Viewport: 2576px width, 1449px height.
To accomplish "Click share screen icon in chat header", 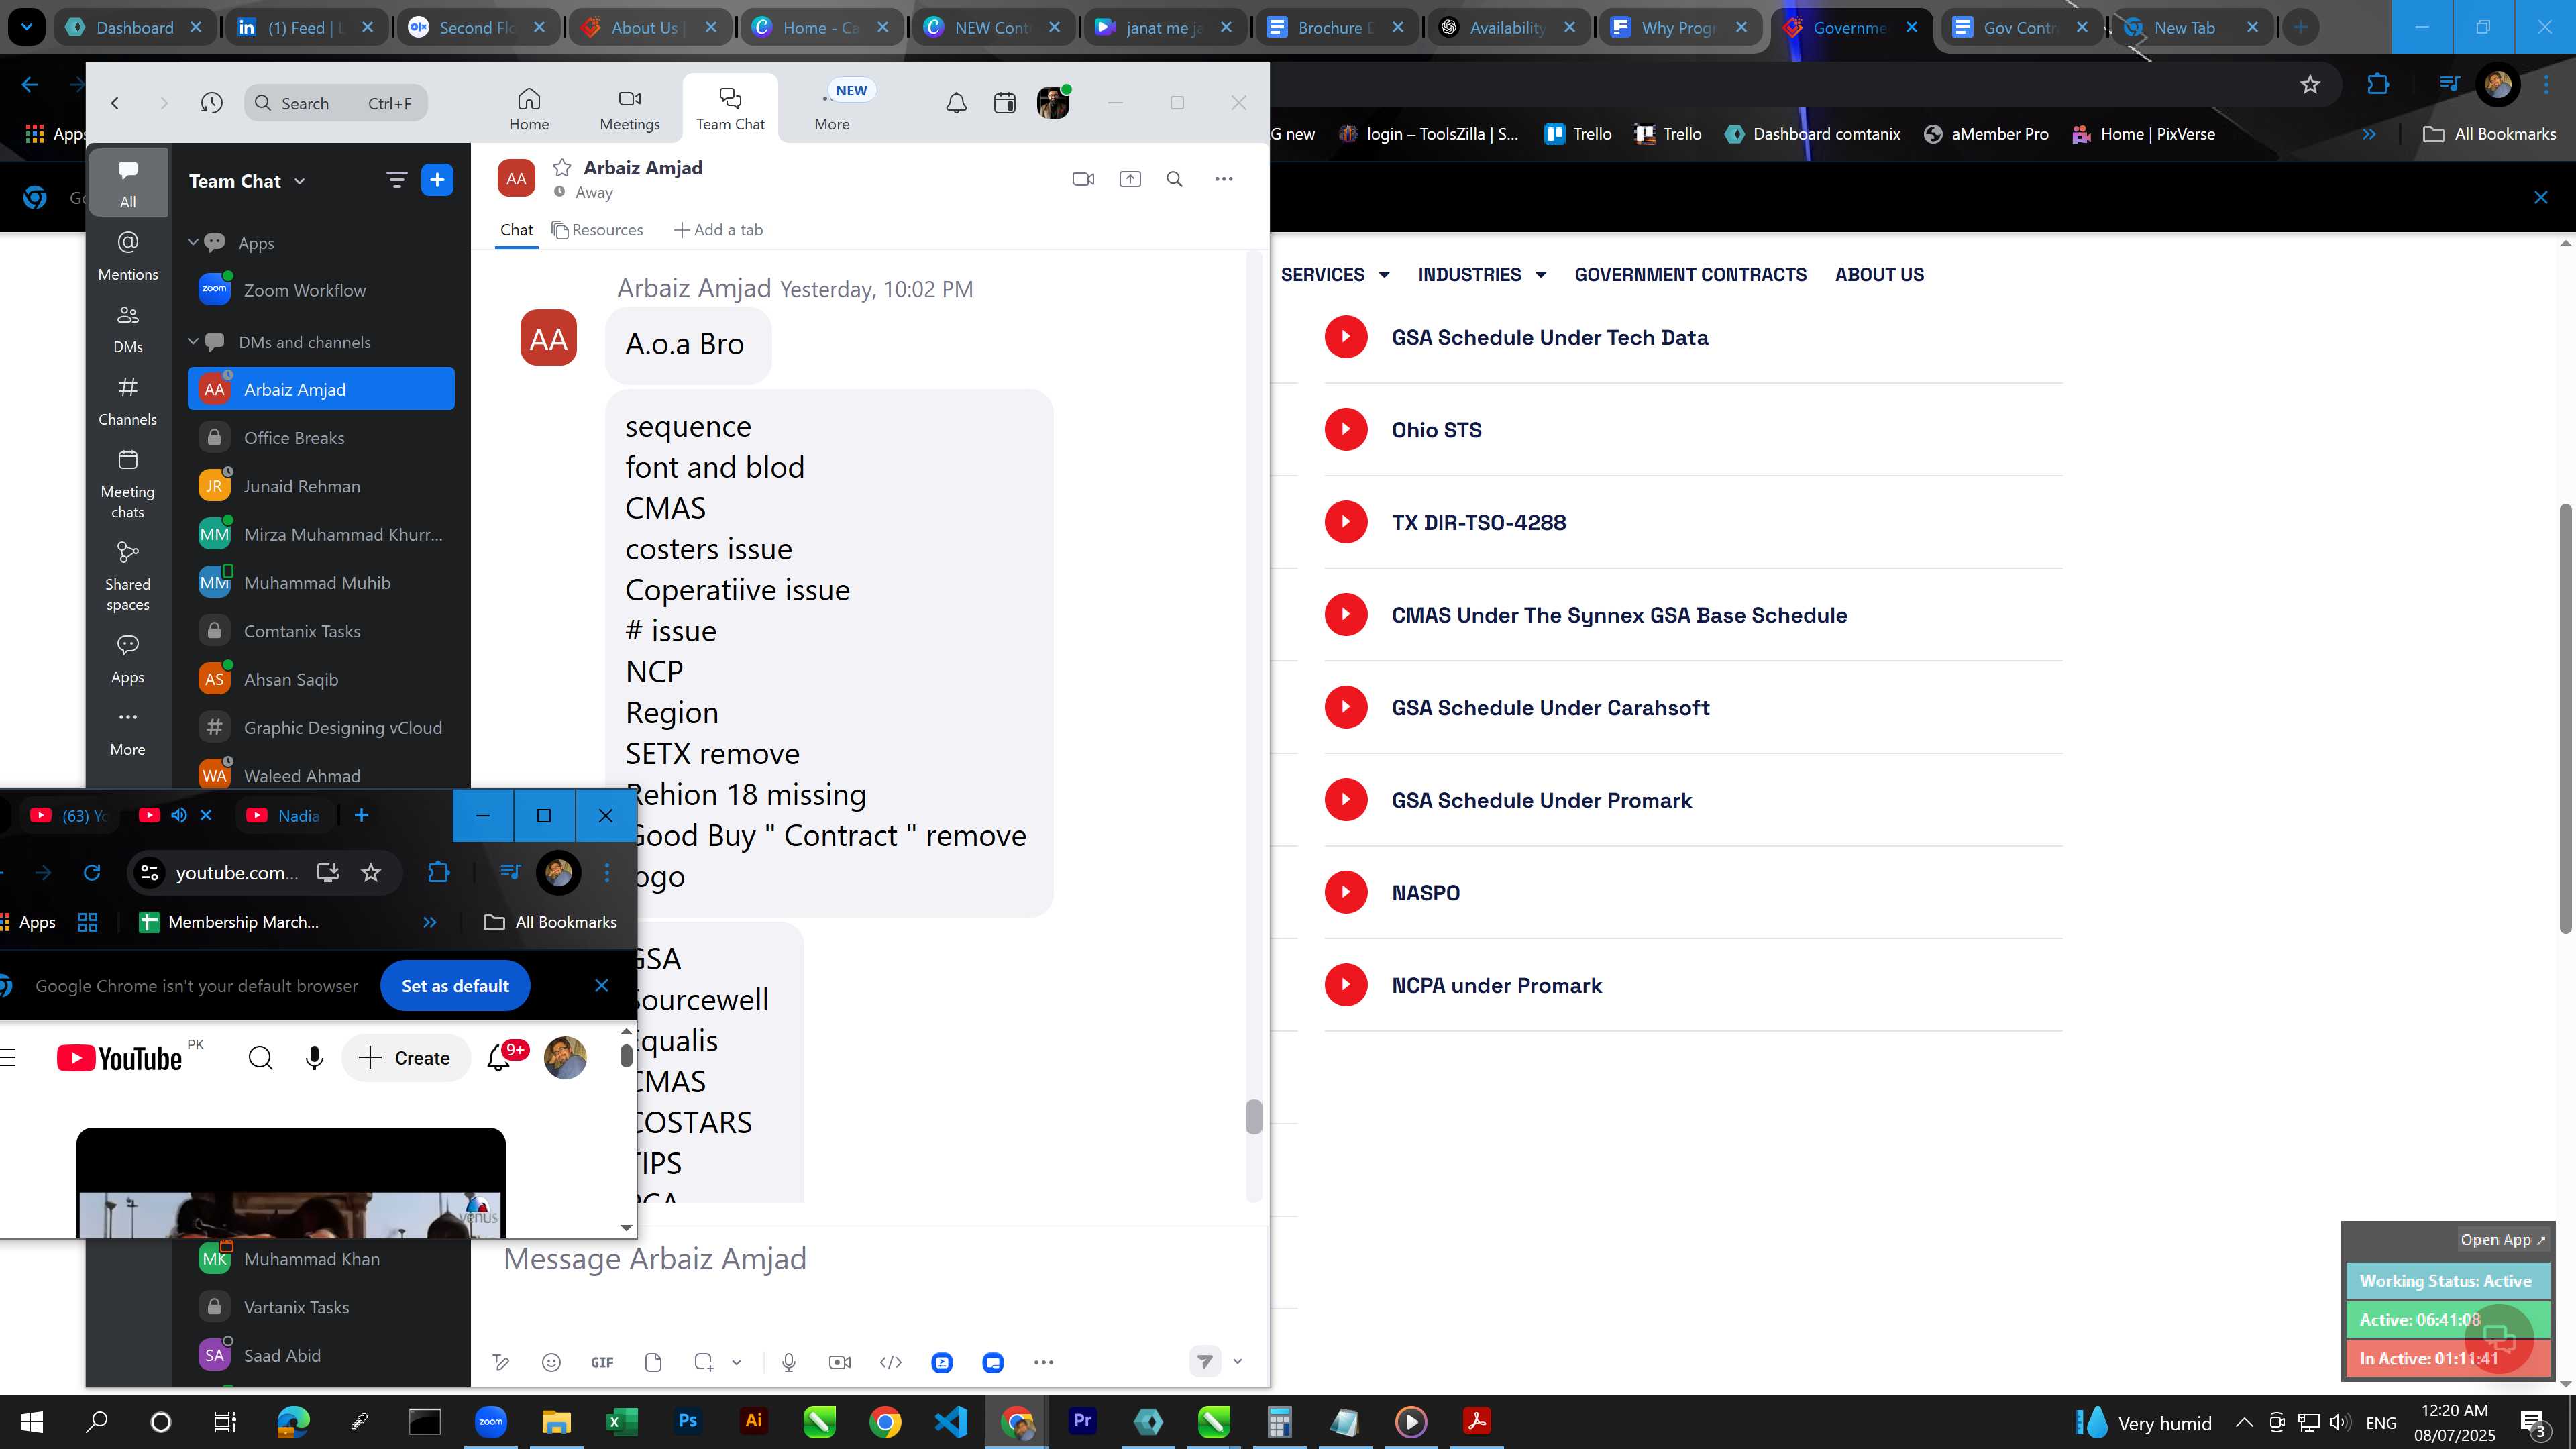I will (x=1130, y=179).
